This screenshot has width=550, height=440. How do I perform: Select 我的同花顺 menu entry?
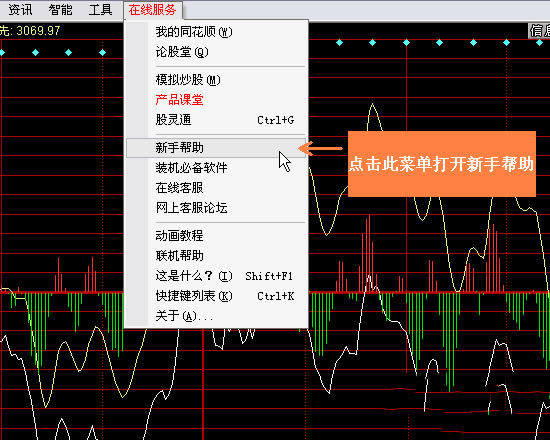(x=216, y=32)
